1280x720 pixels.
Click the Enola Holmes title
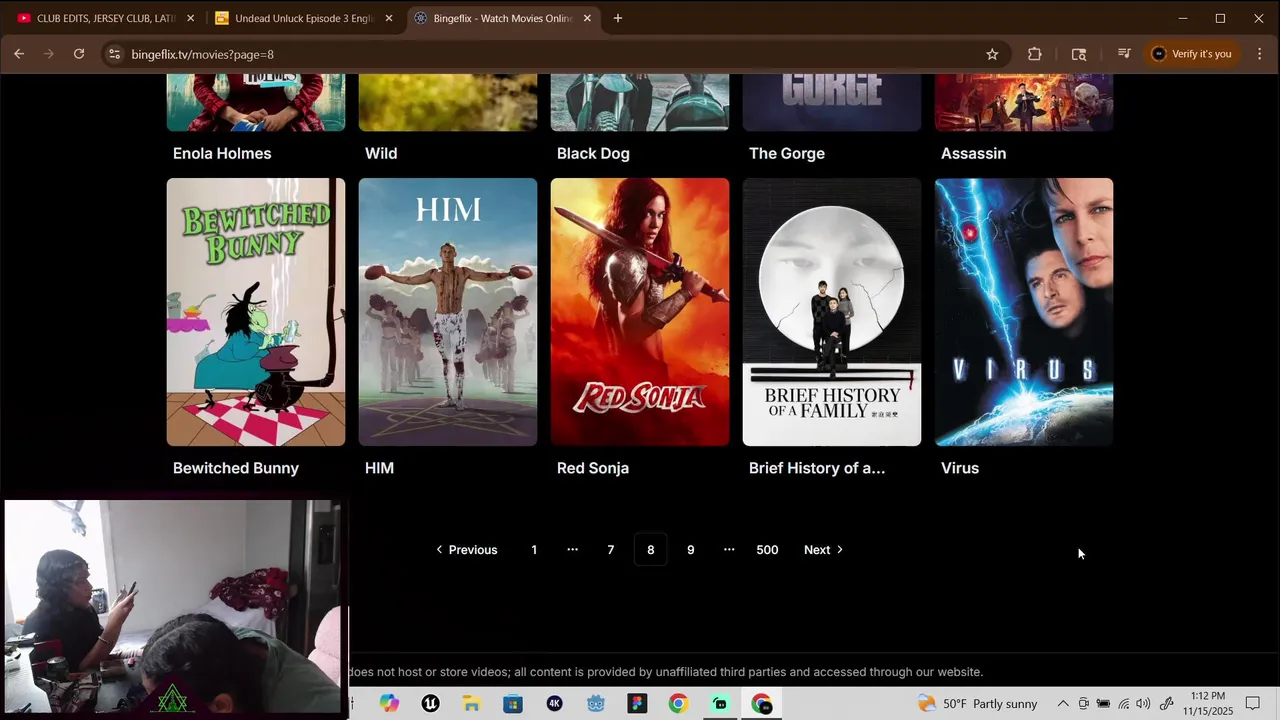tap(222, 153)
